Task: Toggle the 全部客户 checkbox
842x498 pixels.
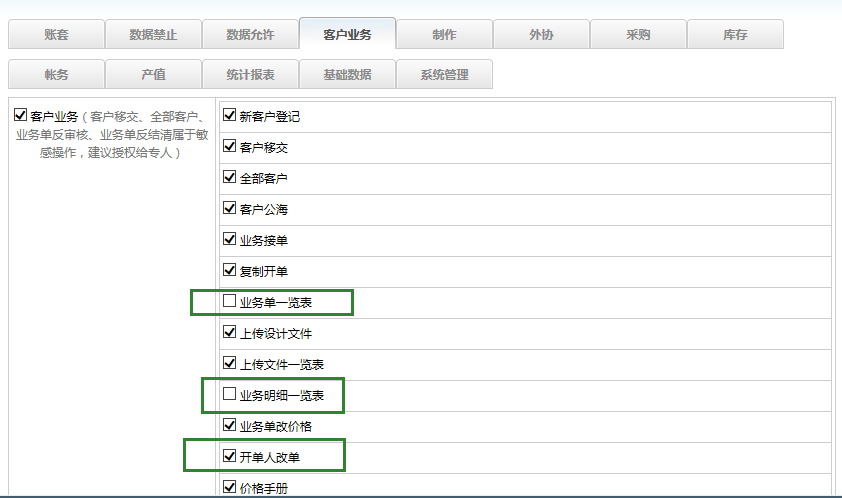Action: (x=230, y=178)
